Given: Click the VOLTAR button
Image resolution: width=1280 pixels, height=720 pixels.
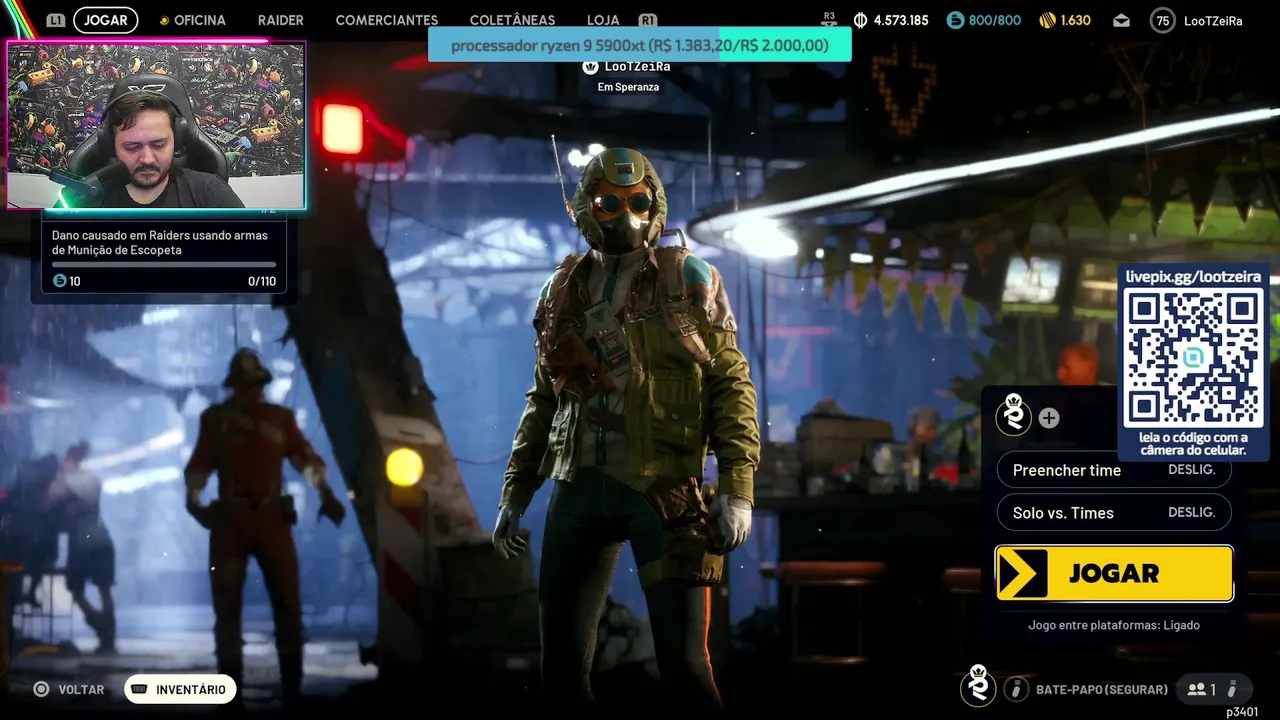Looking at the screenshot, I should [69, 689].
